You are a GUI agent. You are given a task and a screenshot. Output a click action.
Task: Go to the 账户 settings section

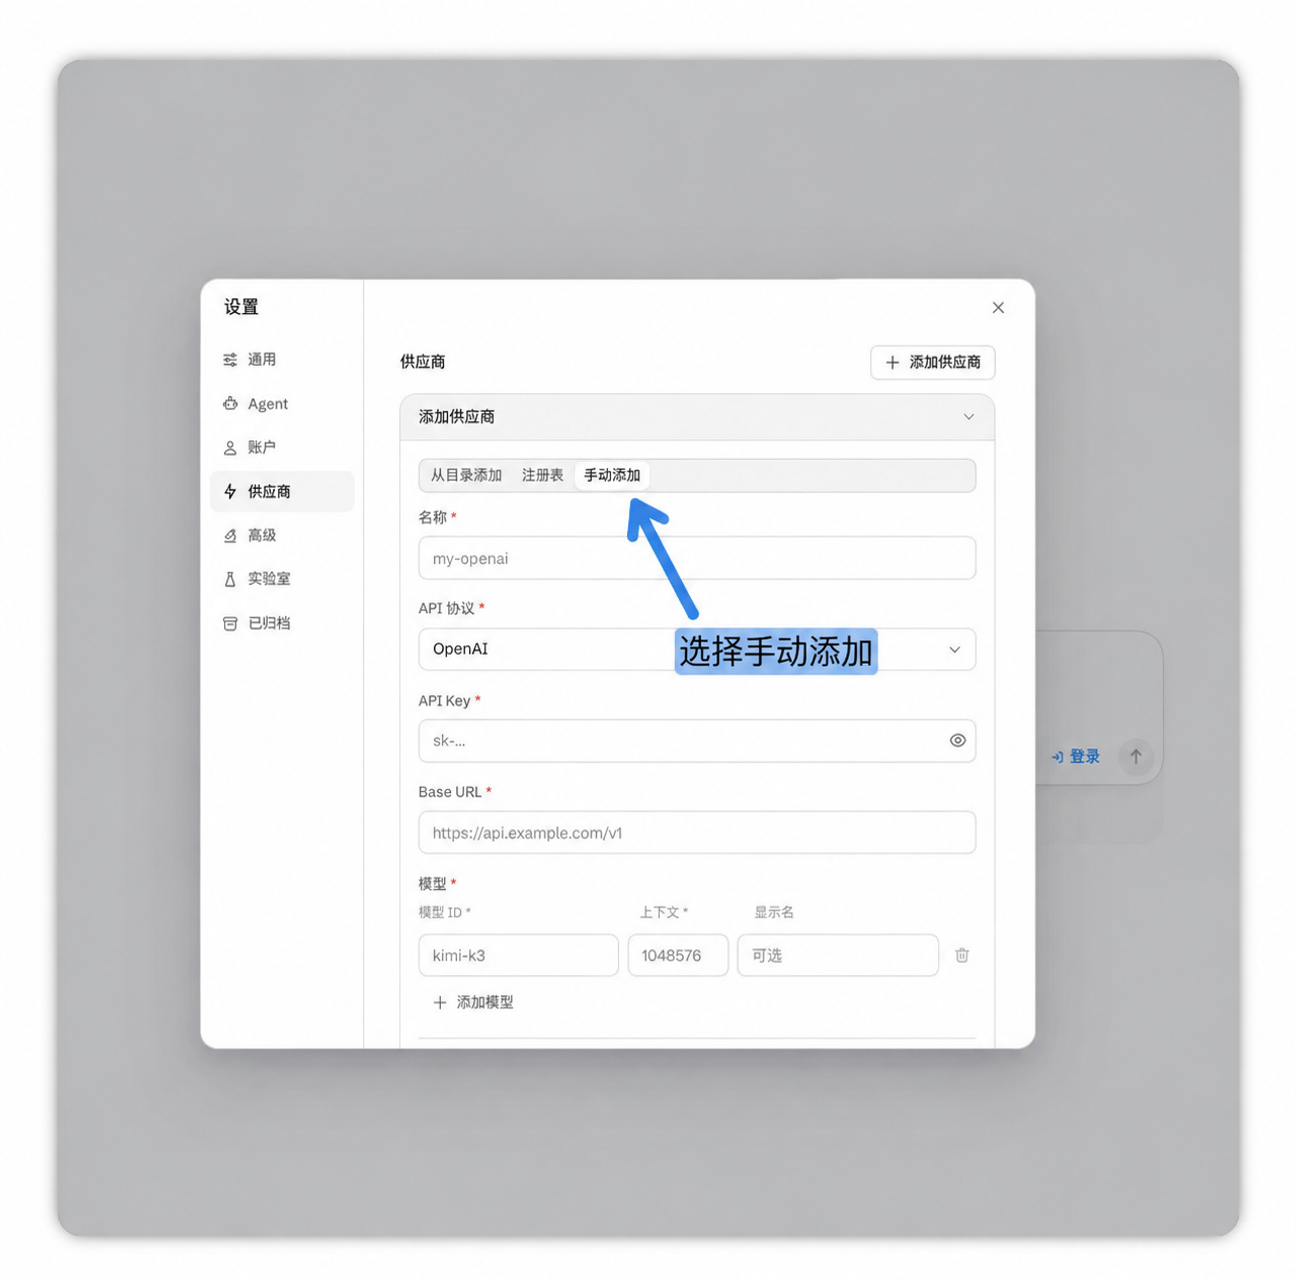(281, 448)
